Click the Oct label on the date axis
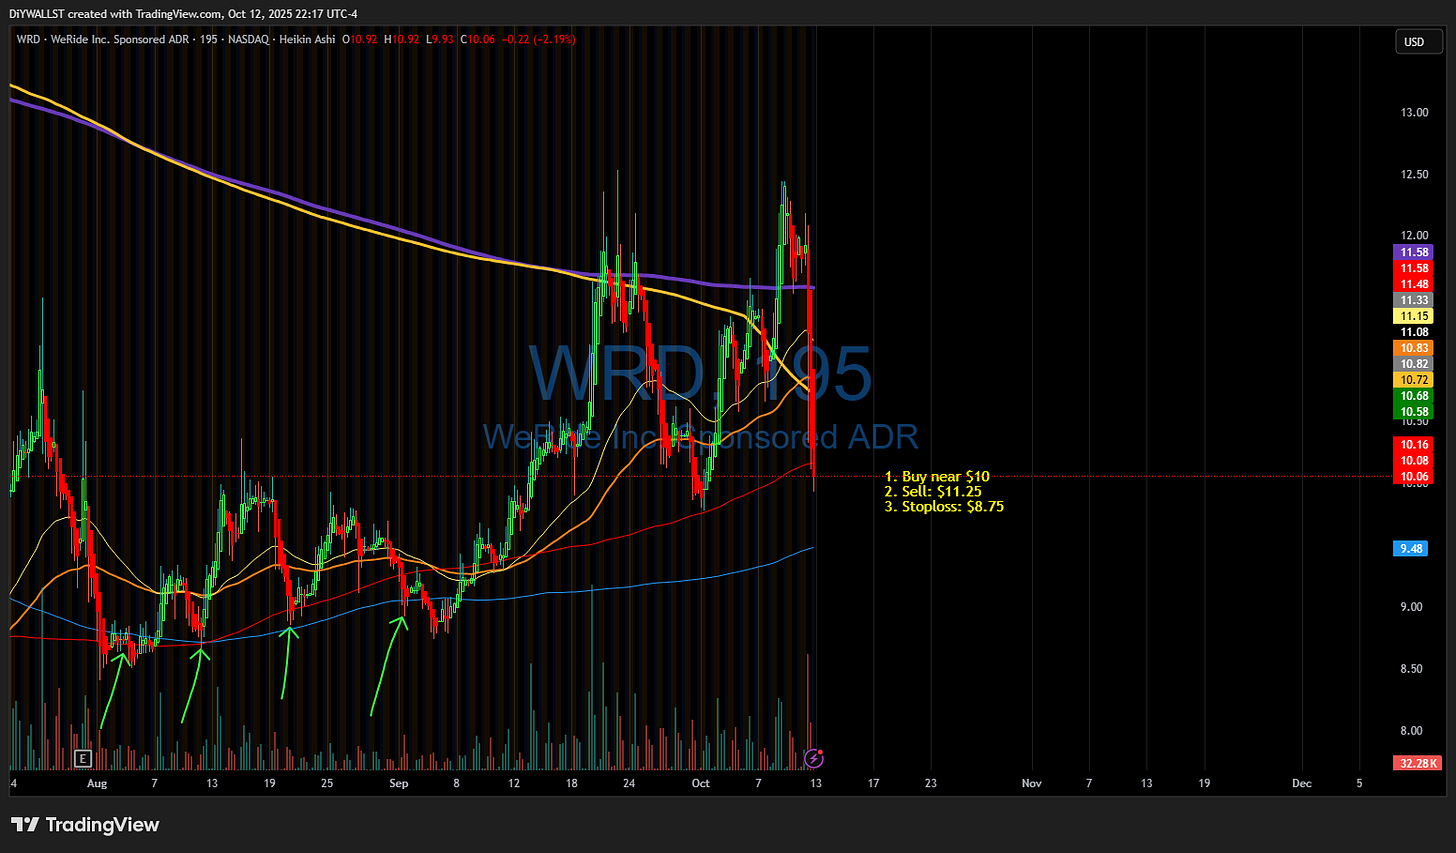The width and height of the screenshot is (1456, 853). [700, 783]
